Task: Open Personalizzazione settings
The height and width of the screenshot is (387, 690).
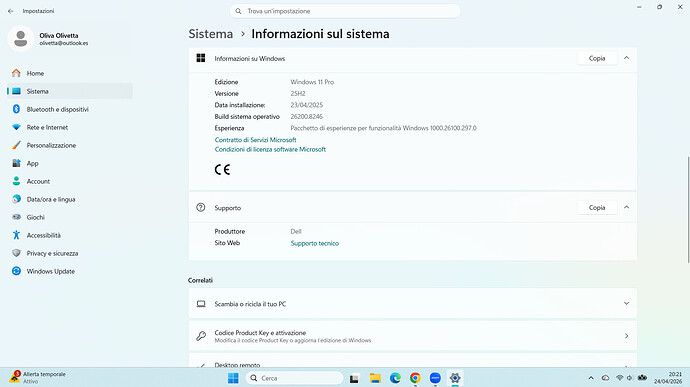Action: [70, 145]
